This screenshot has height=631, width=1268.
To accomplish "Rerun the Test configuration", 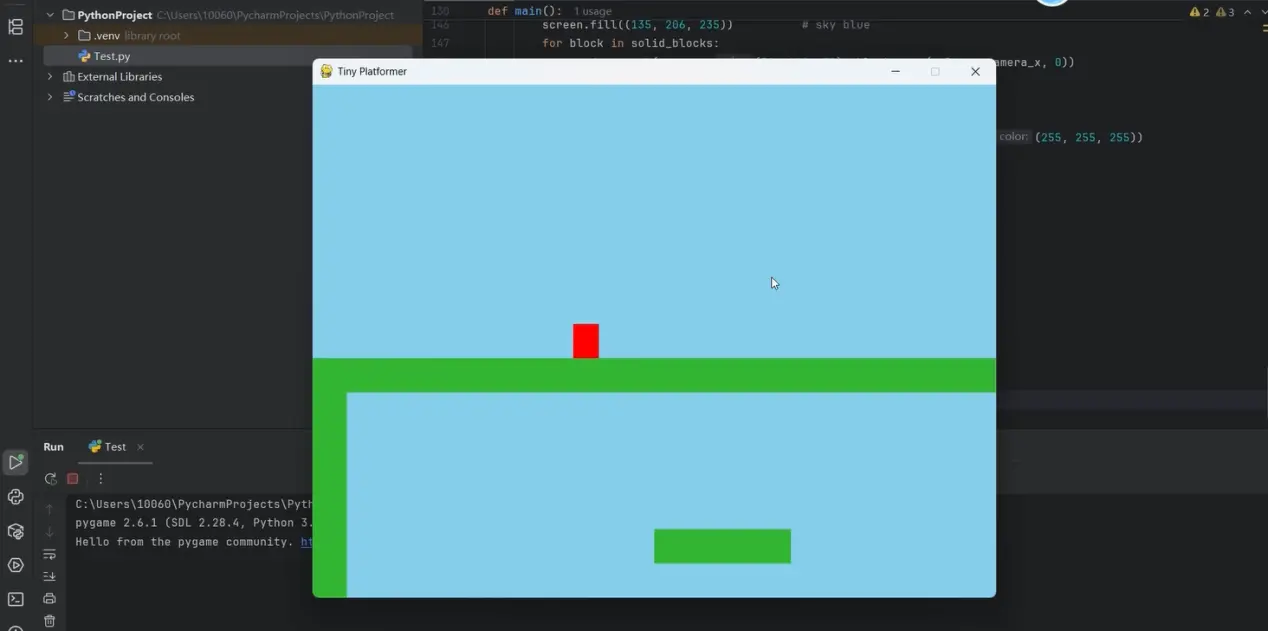I will tap(50, 479).
